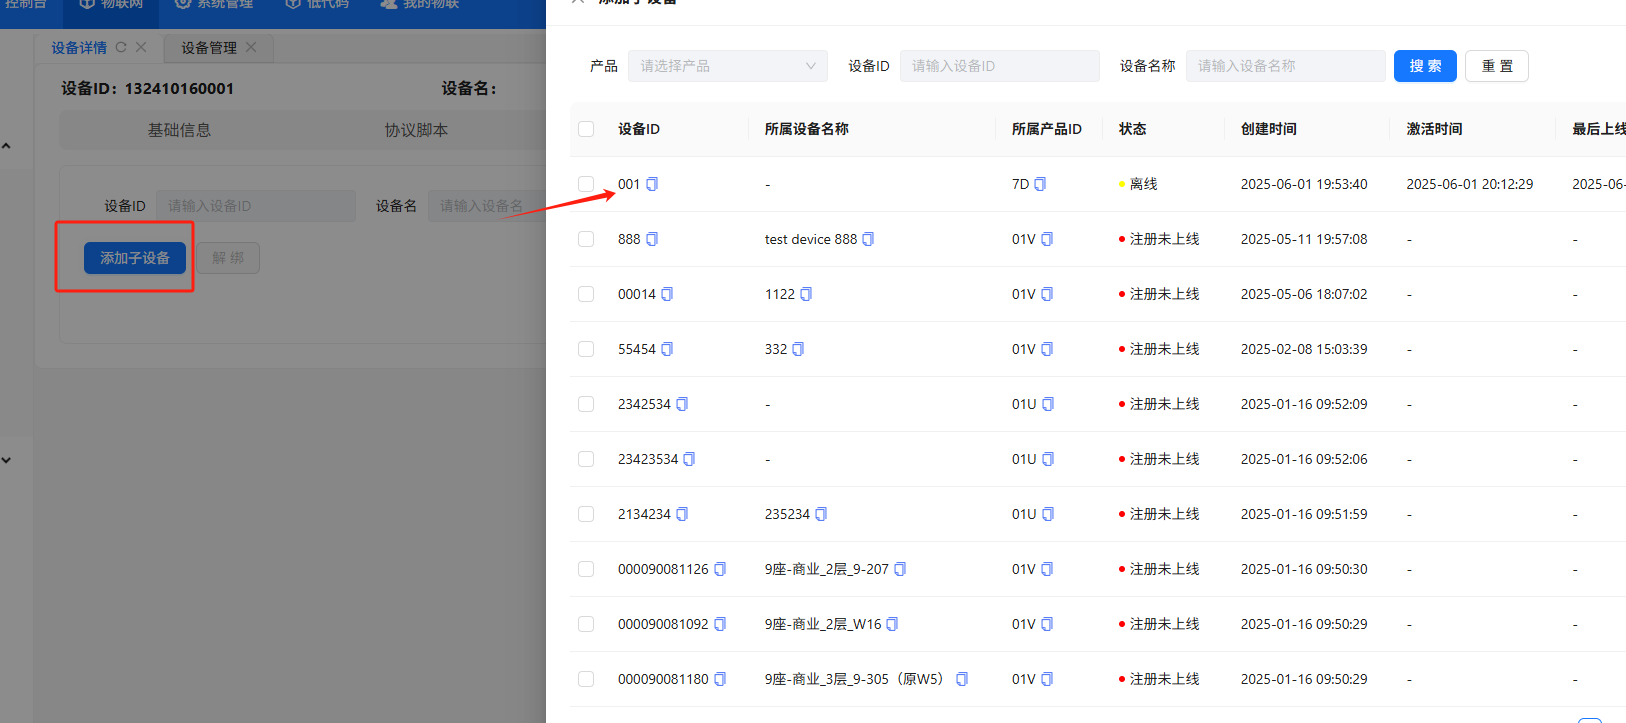Copy device name 9座-商业_2层_9-207
The height and width of the screenshot is (723, 1626).
coord(900,569)
